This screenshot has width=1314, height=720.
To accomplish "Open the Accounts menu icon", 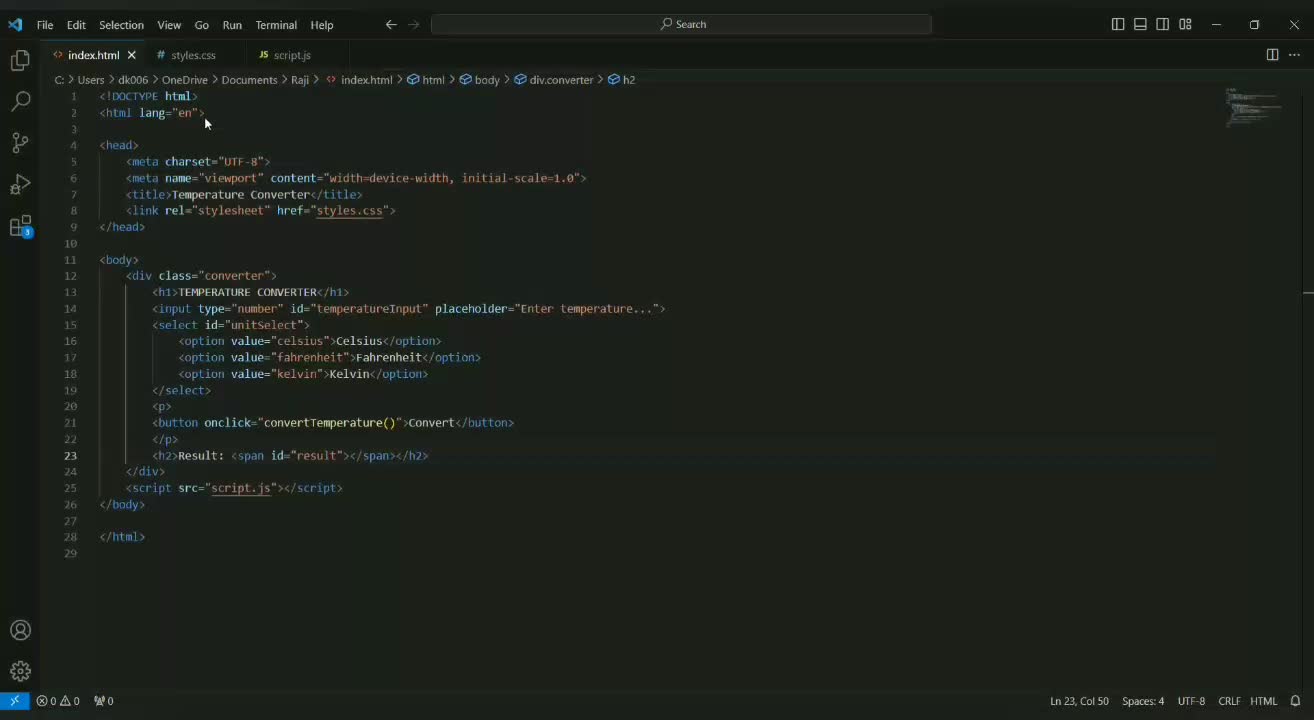I will click(20, 630).
